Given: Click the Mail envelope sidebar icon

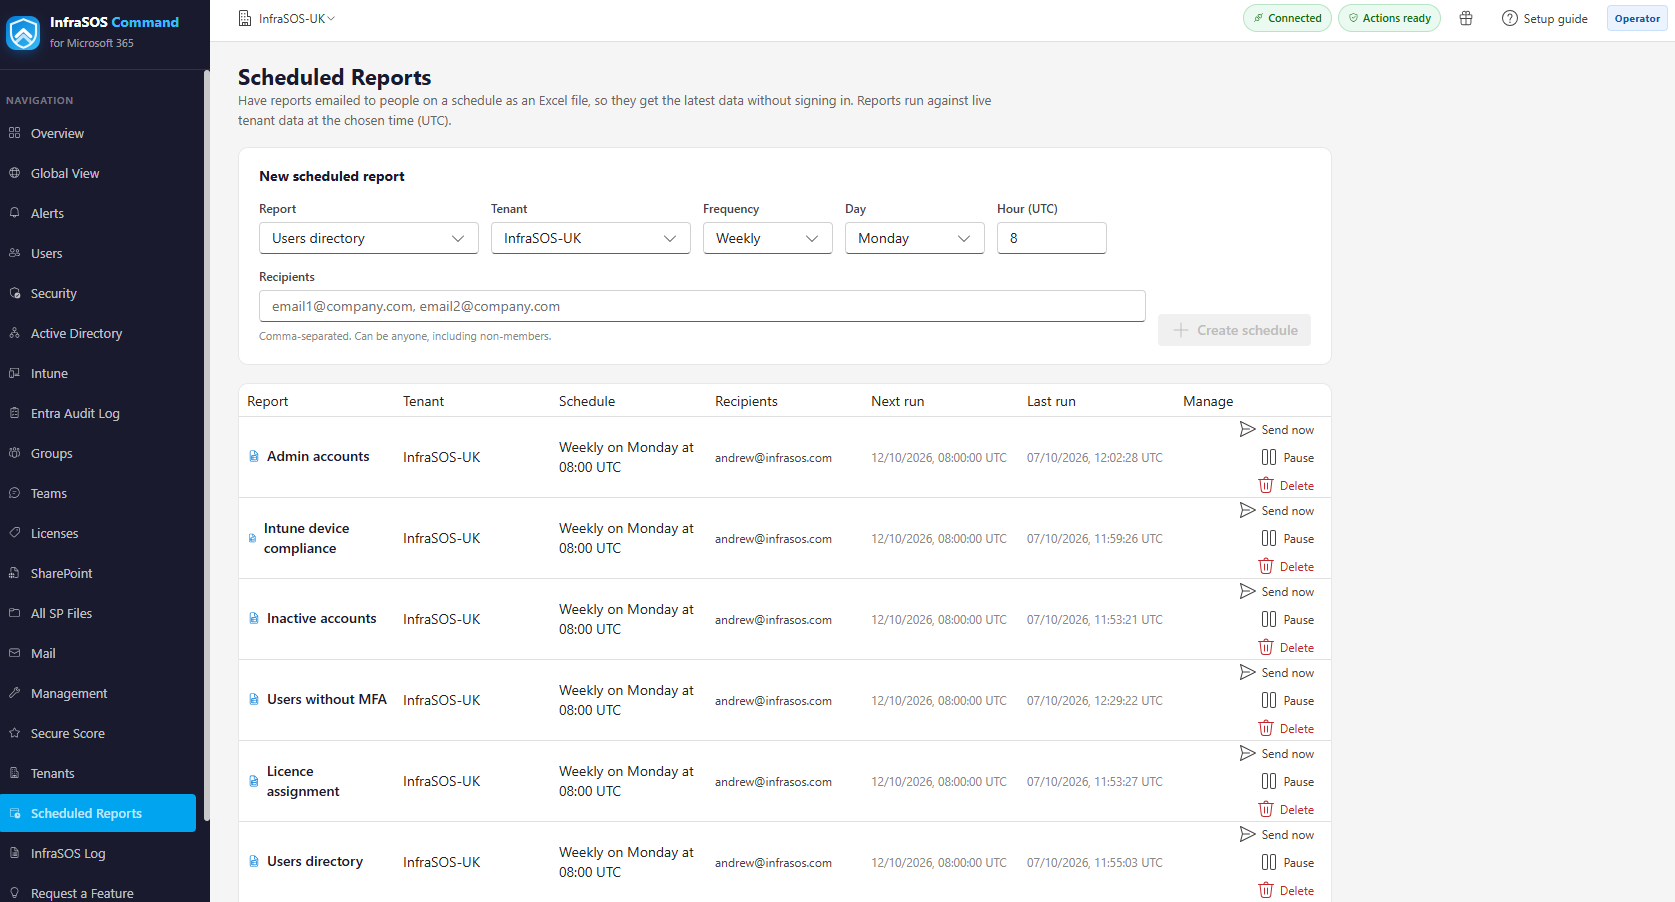Looking at the screenshot, I should point(14,653).
